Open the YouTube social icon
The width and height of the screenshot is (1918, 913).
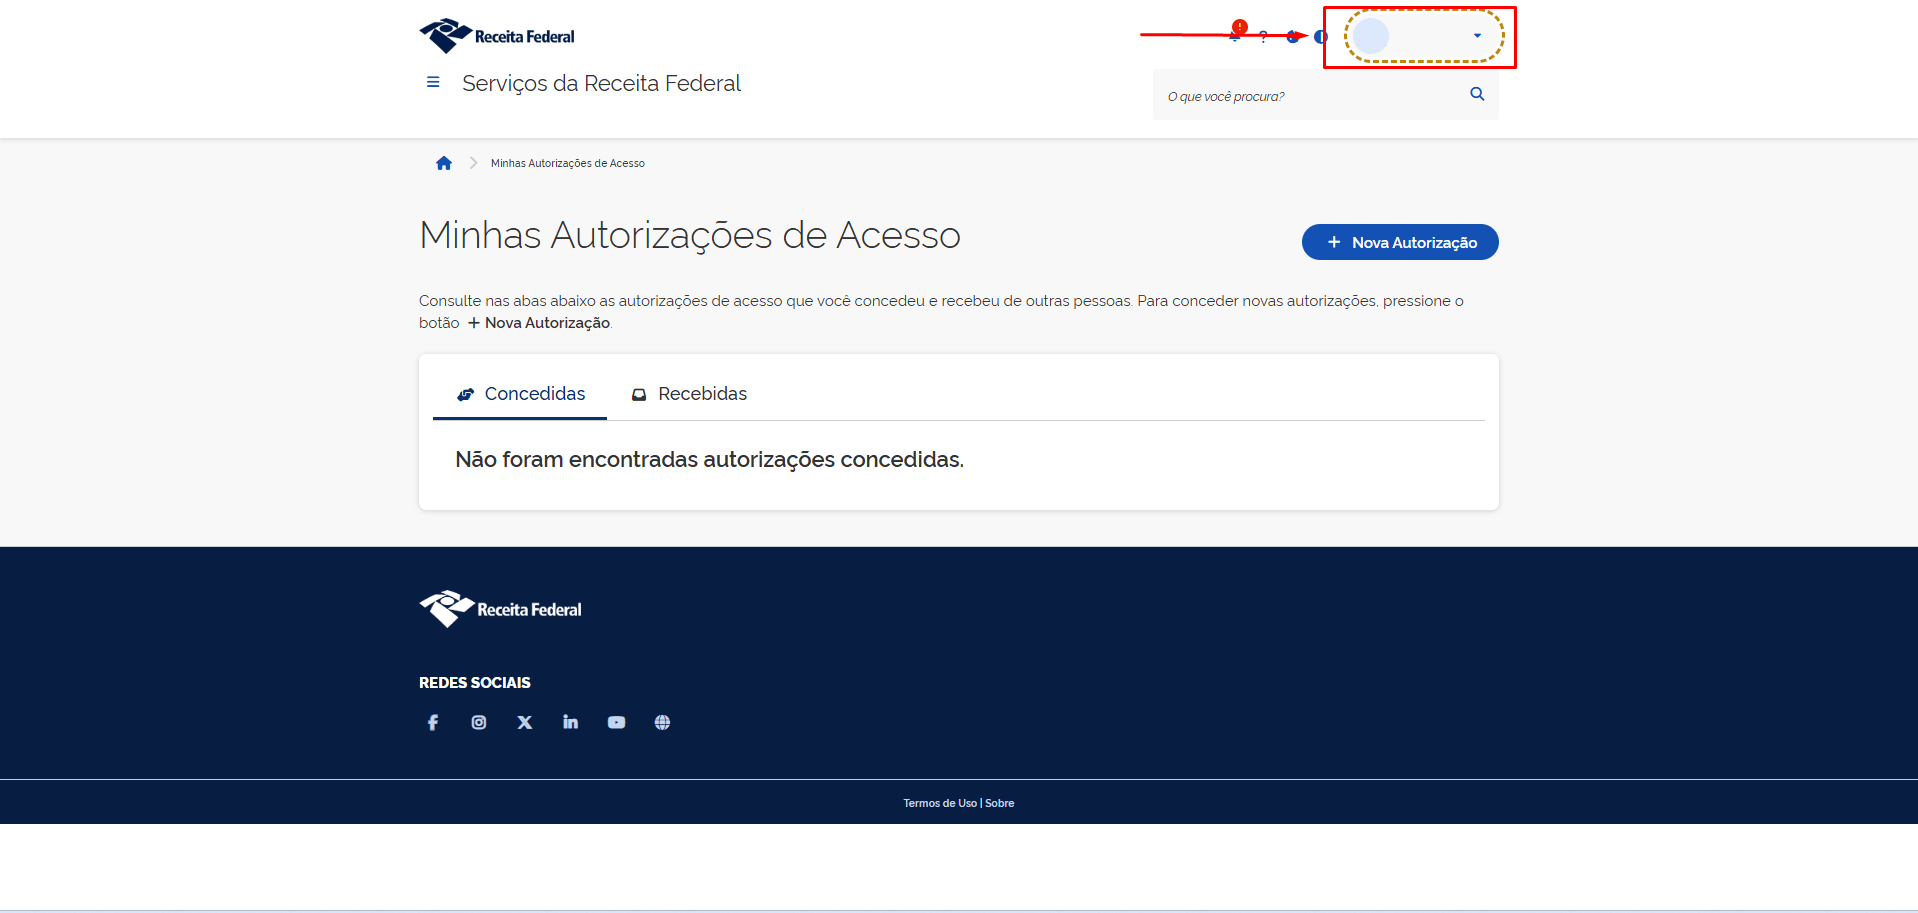pos(616,722)
